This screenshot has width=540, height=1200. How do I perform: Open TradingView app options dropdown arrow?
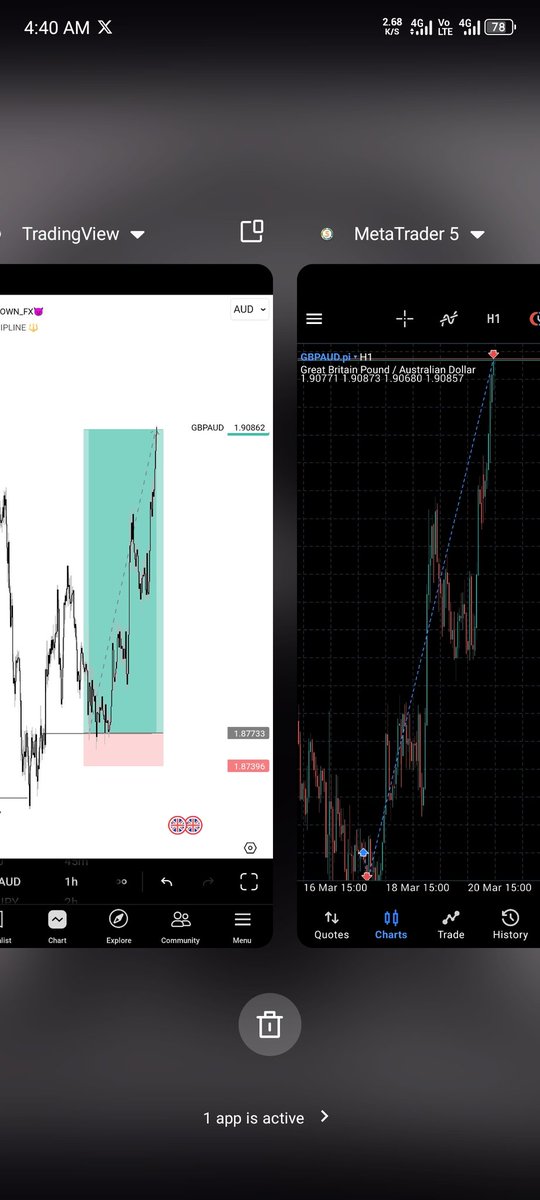pos(137,234)
